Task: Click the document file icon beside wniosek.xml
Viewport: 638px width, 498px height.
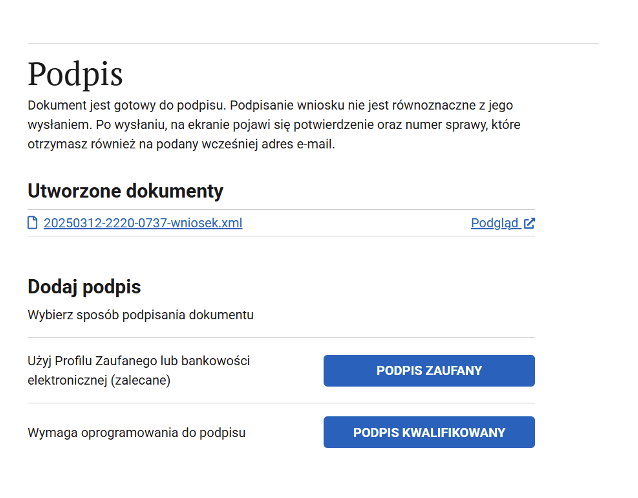Action: coord(33,223)
